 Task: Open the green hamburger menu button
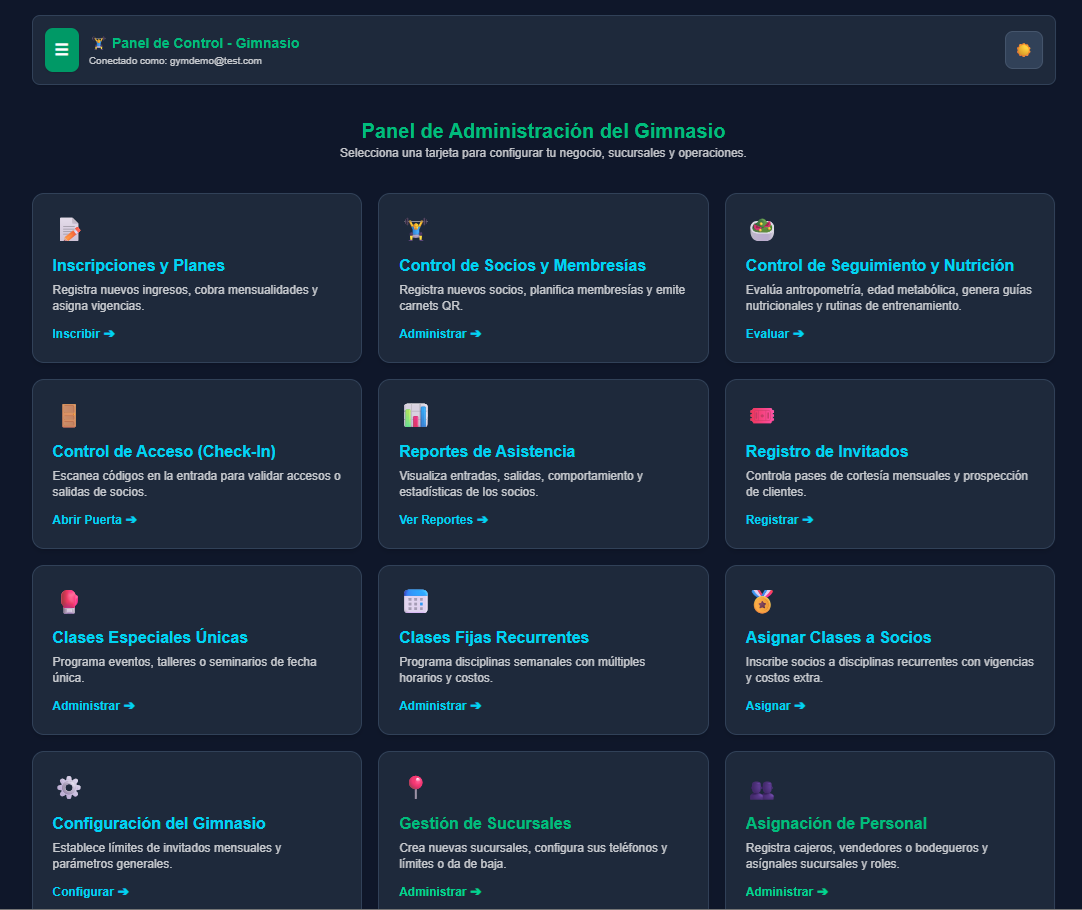62,50
